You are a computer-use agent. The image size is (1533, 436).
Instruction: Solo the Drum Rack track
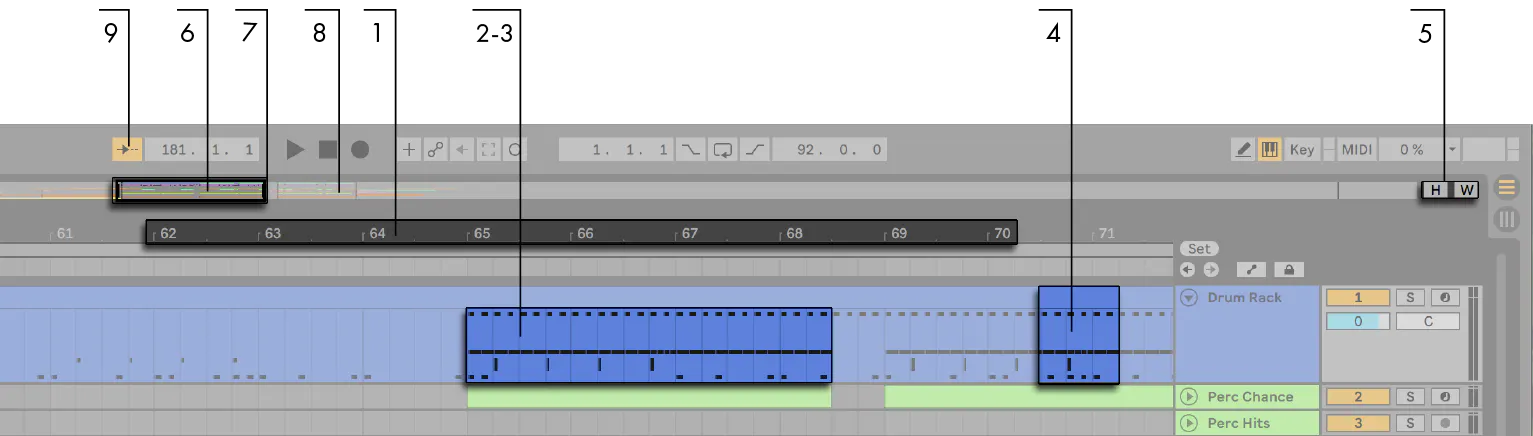coord(1410,297)
